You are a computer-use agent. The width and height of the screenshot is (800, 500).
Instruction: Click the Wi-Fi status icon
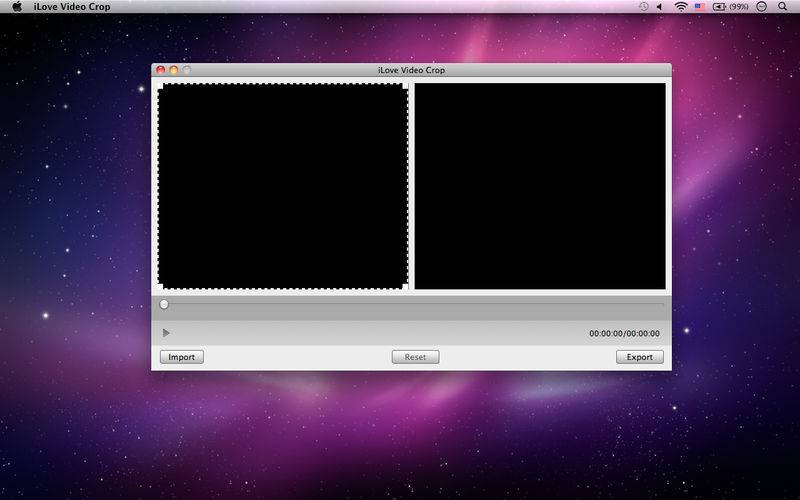pos(681,7)
